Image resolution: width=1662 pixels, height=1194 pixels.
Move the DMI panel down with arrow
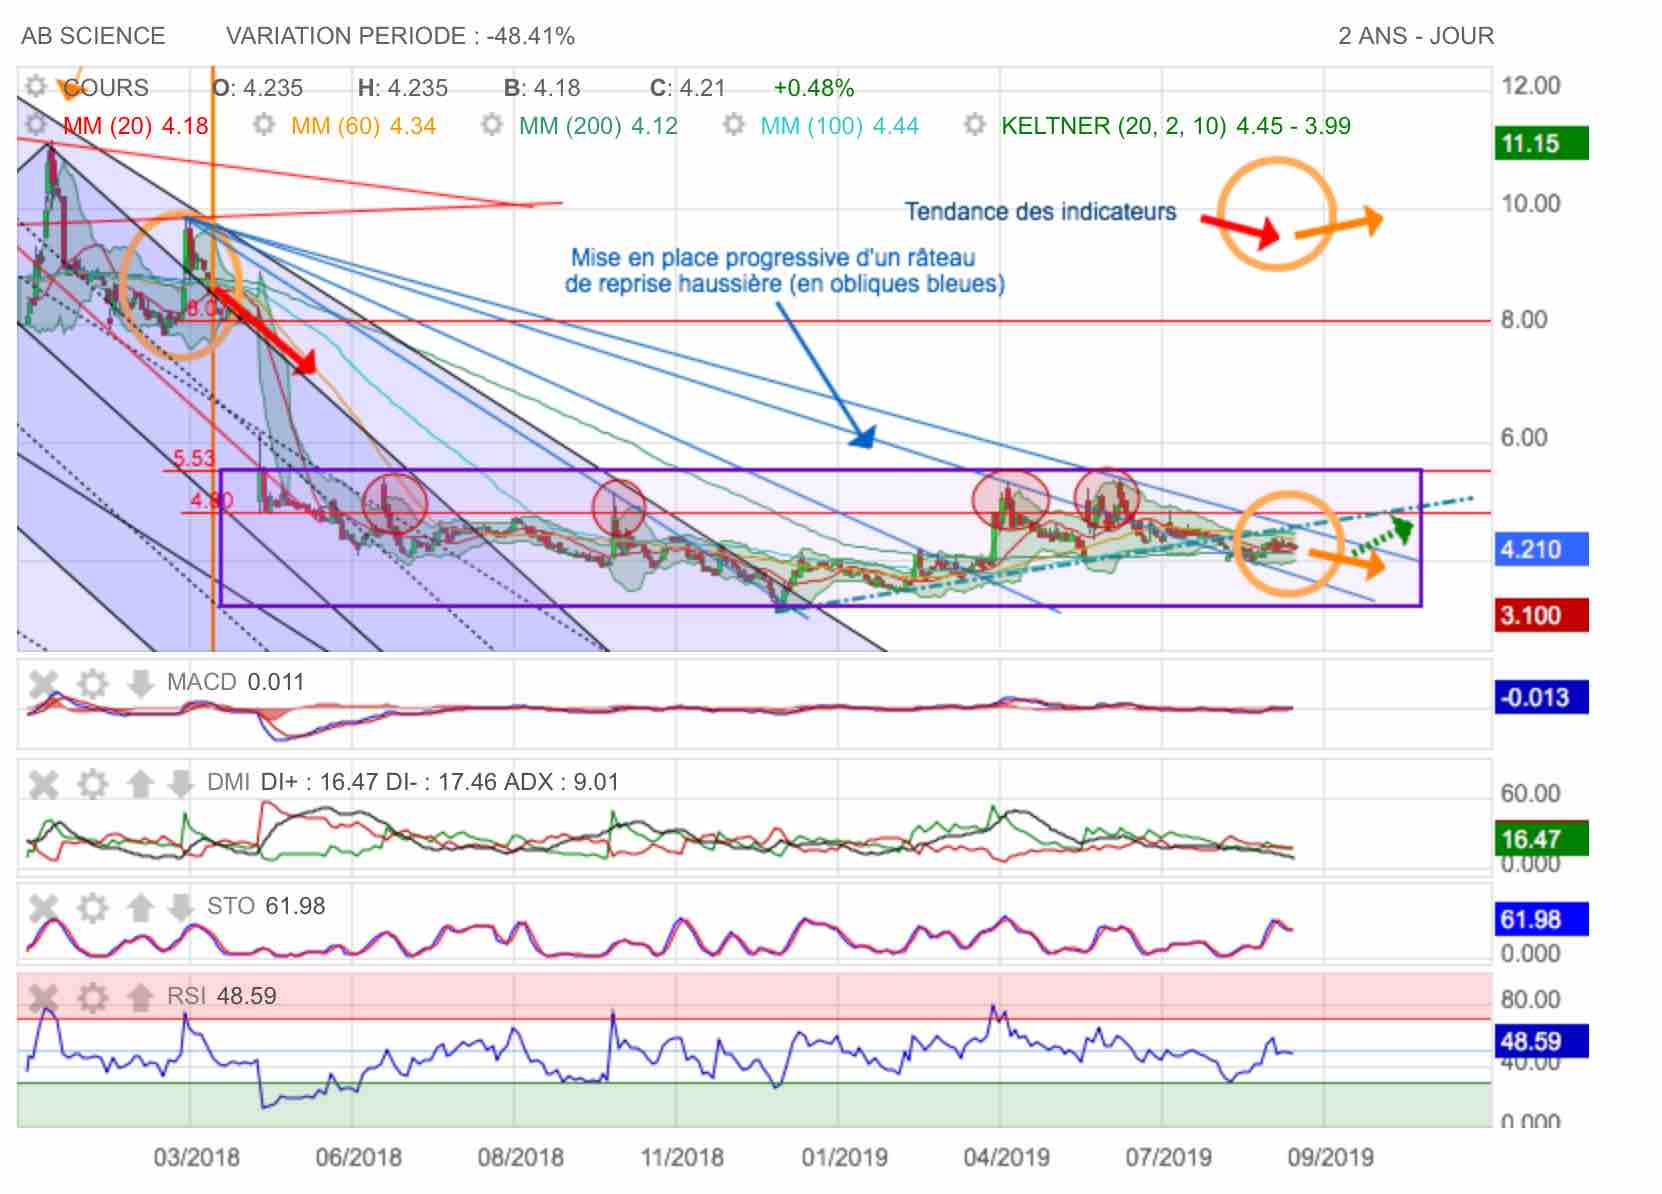(180, 784)
